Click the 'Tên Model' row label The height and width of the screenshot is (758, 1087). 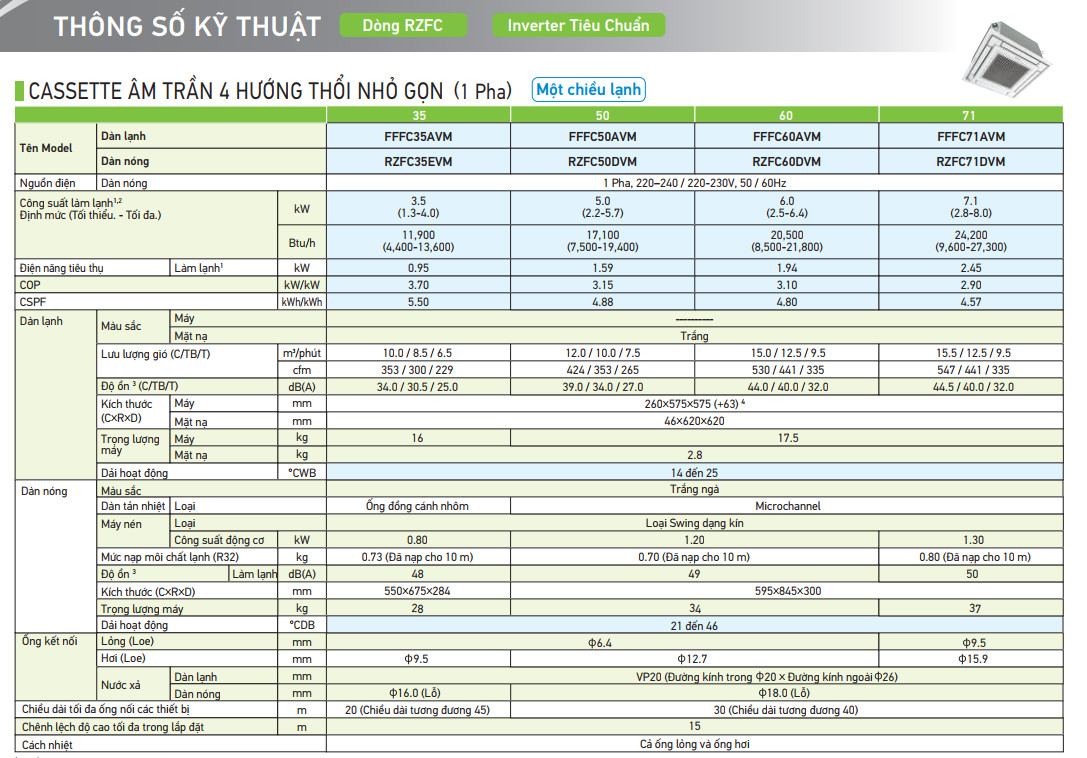(46, 148)
